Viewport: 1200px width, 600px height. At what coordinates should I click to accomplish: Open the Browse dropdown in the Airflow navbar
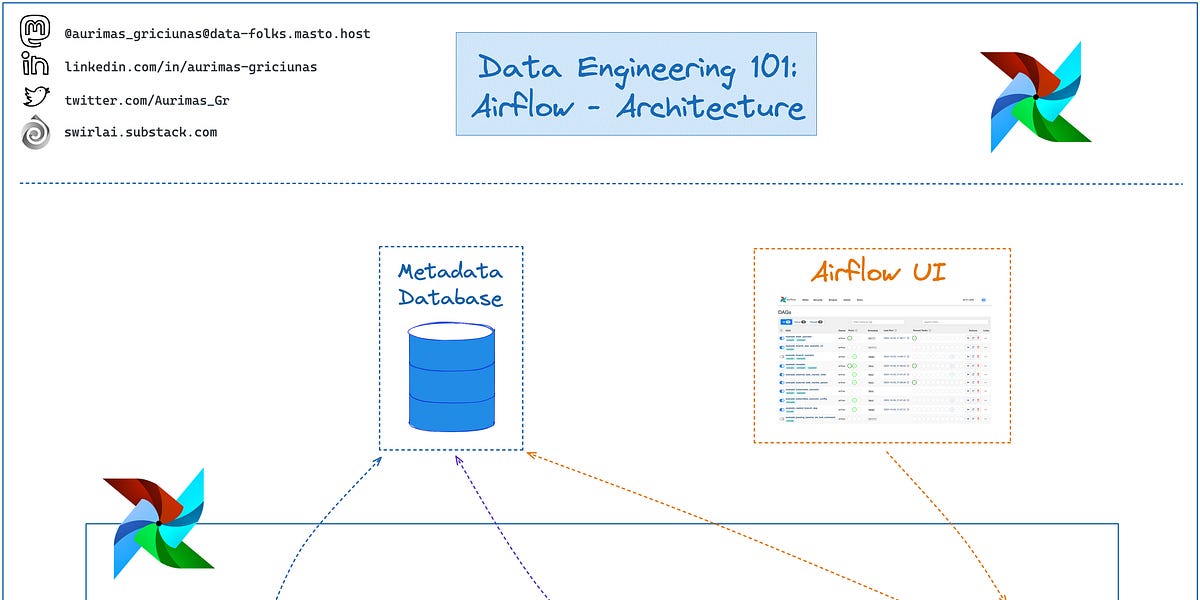click(x=833, y=300)
